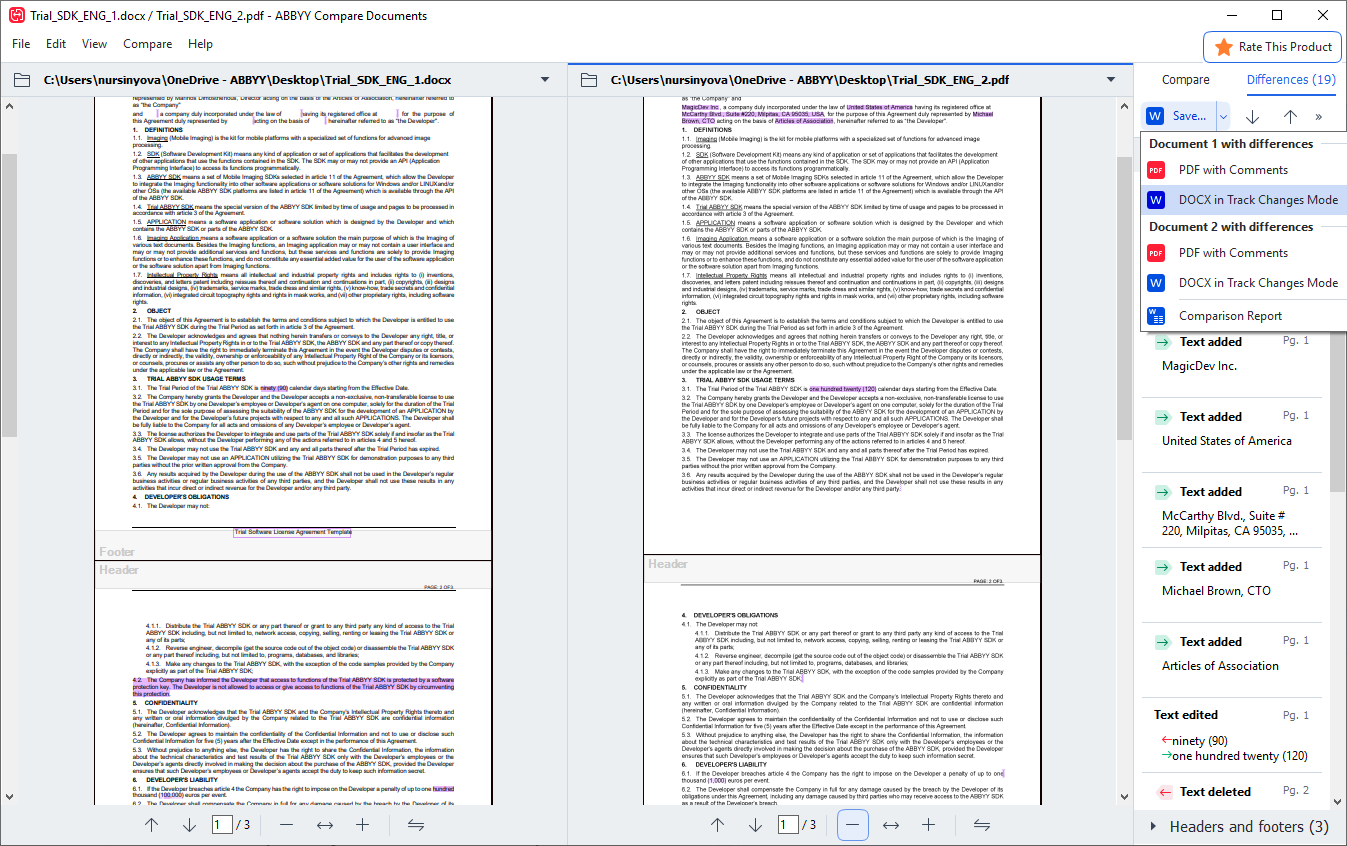
Task: Open the Compare menu
Action: click(147, 44)
